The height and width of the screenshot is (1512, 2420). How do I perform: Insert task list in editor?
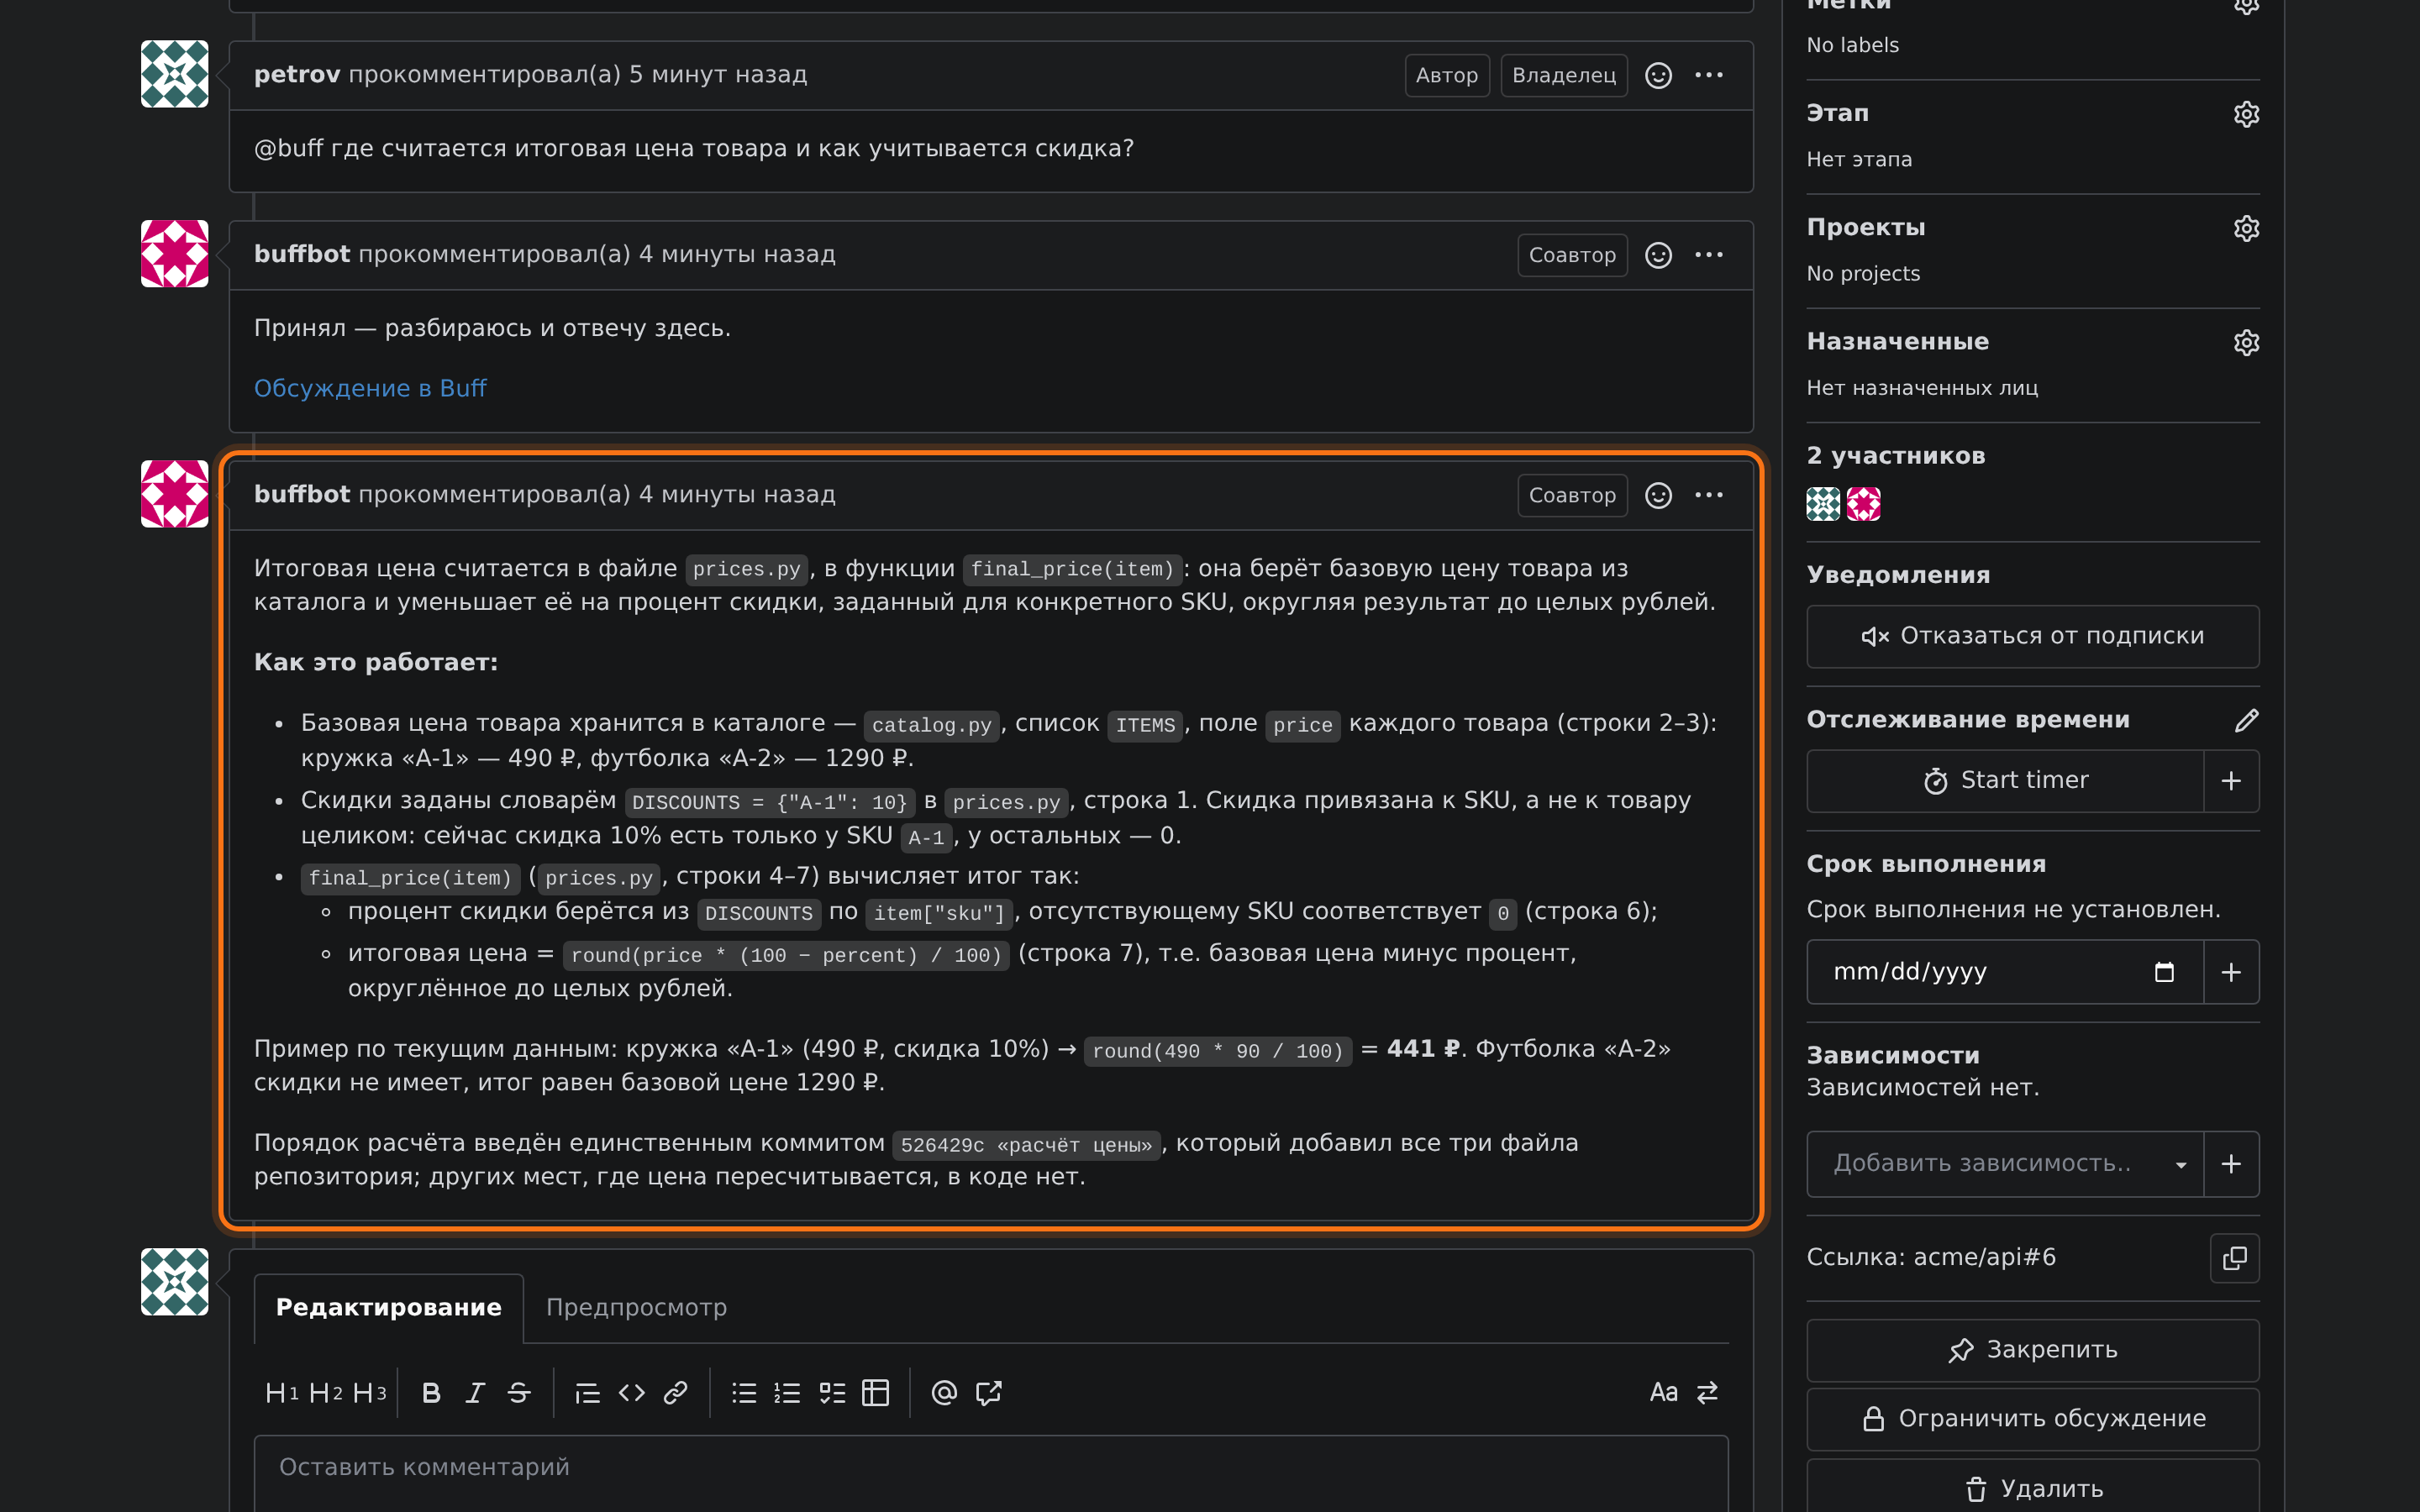coord(832,1392)
